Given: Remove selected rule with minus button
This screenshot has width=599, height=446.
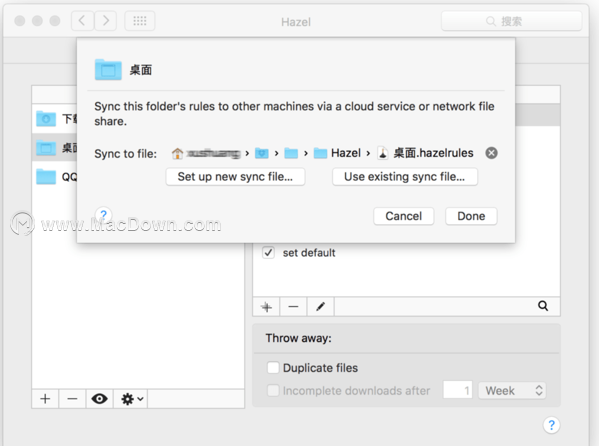Looking at the screenshot, I should click(x=293, y=307).
